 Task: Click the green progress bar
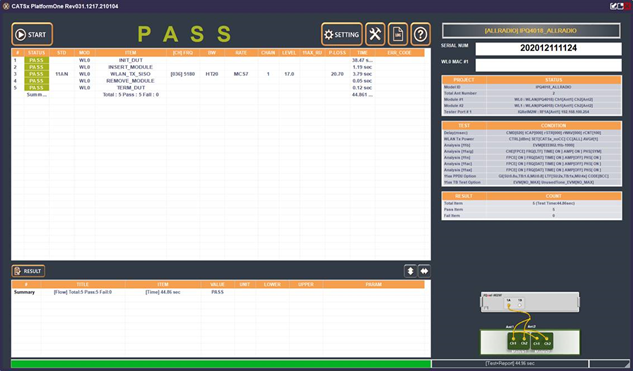[x=221, y=364]
